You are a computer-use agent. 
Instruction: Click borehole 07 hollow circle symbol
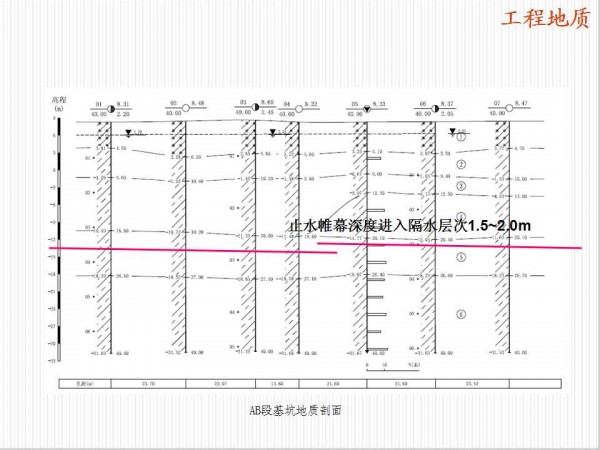(508, 108)
